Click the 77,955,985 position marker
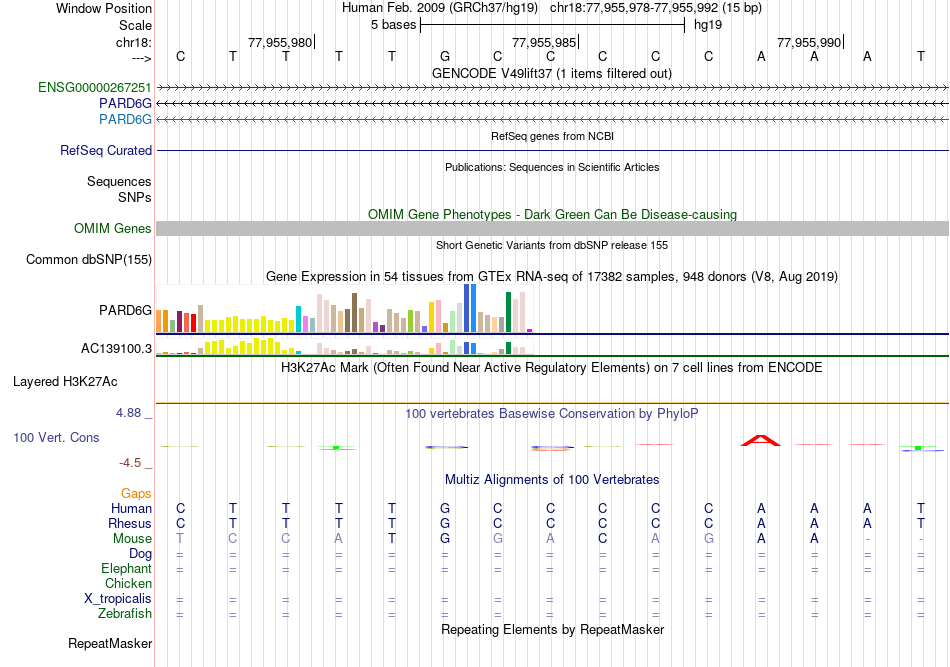This screenshot has width=950, height=667. coord(545,42)
